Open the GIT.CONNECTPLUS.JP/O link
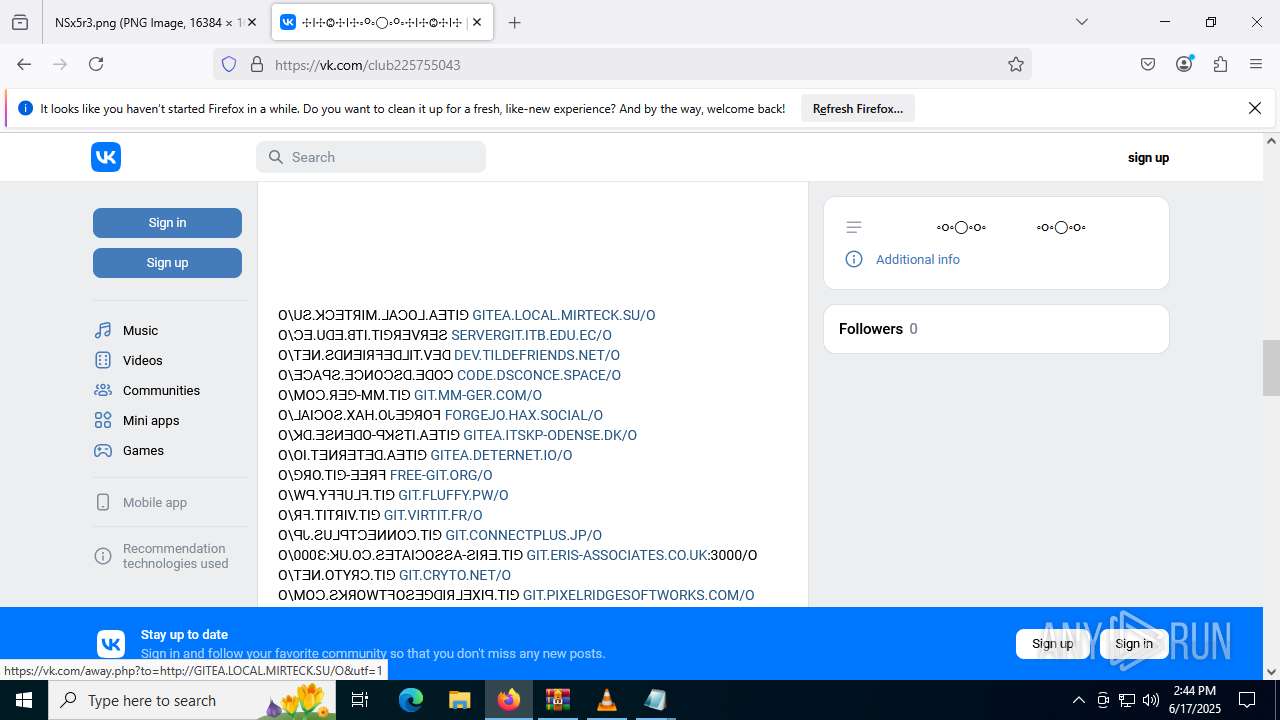This screenshot has width=1280, height=720. [524, 535]
